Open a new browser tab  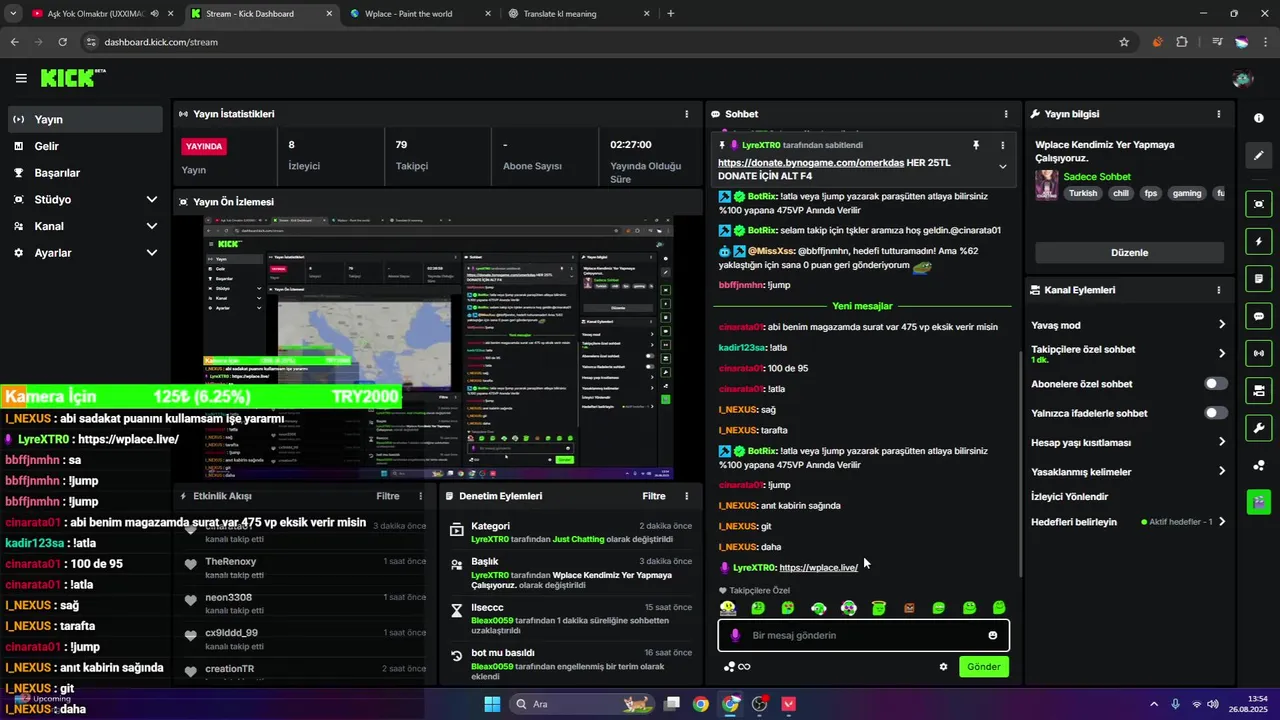click(x=670, y=14)
